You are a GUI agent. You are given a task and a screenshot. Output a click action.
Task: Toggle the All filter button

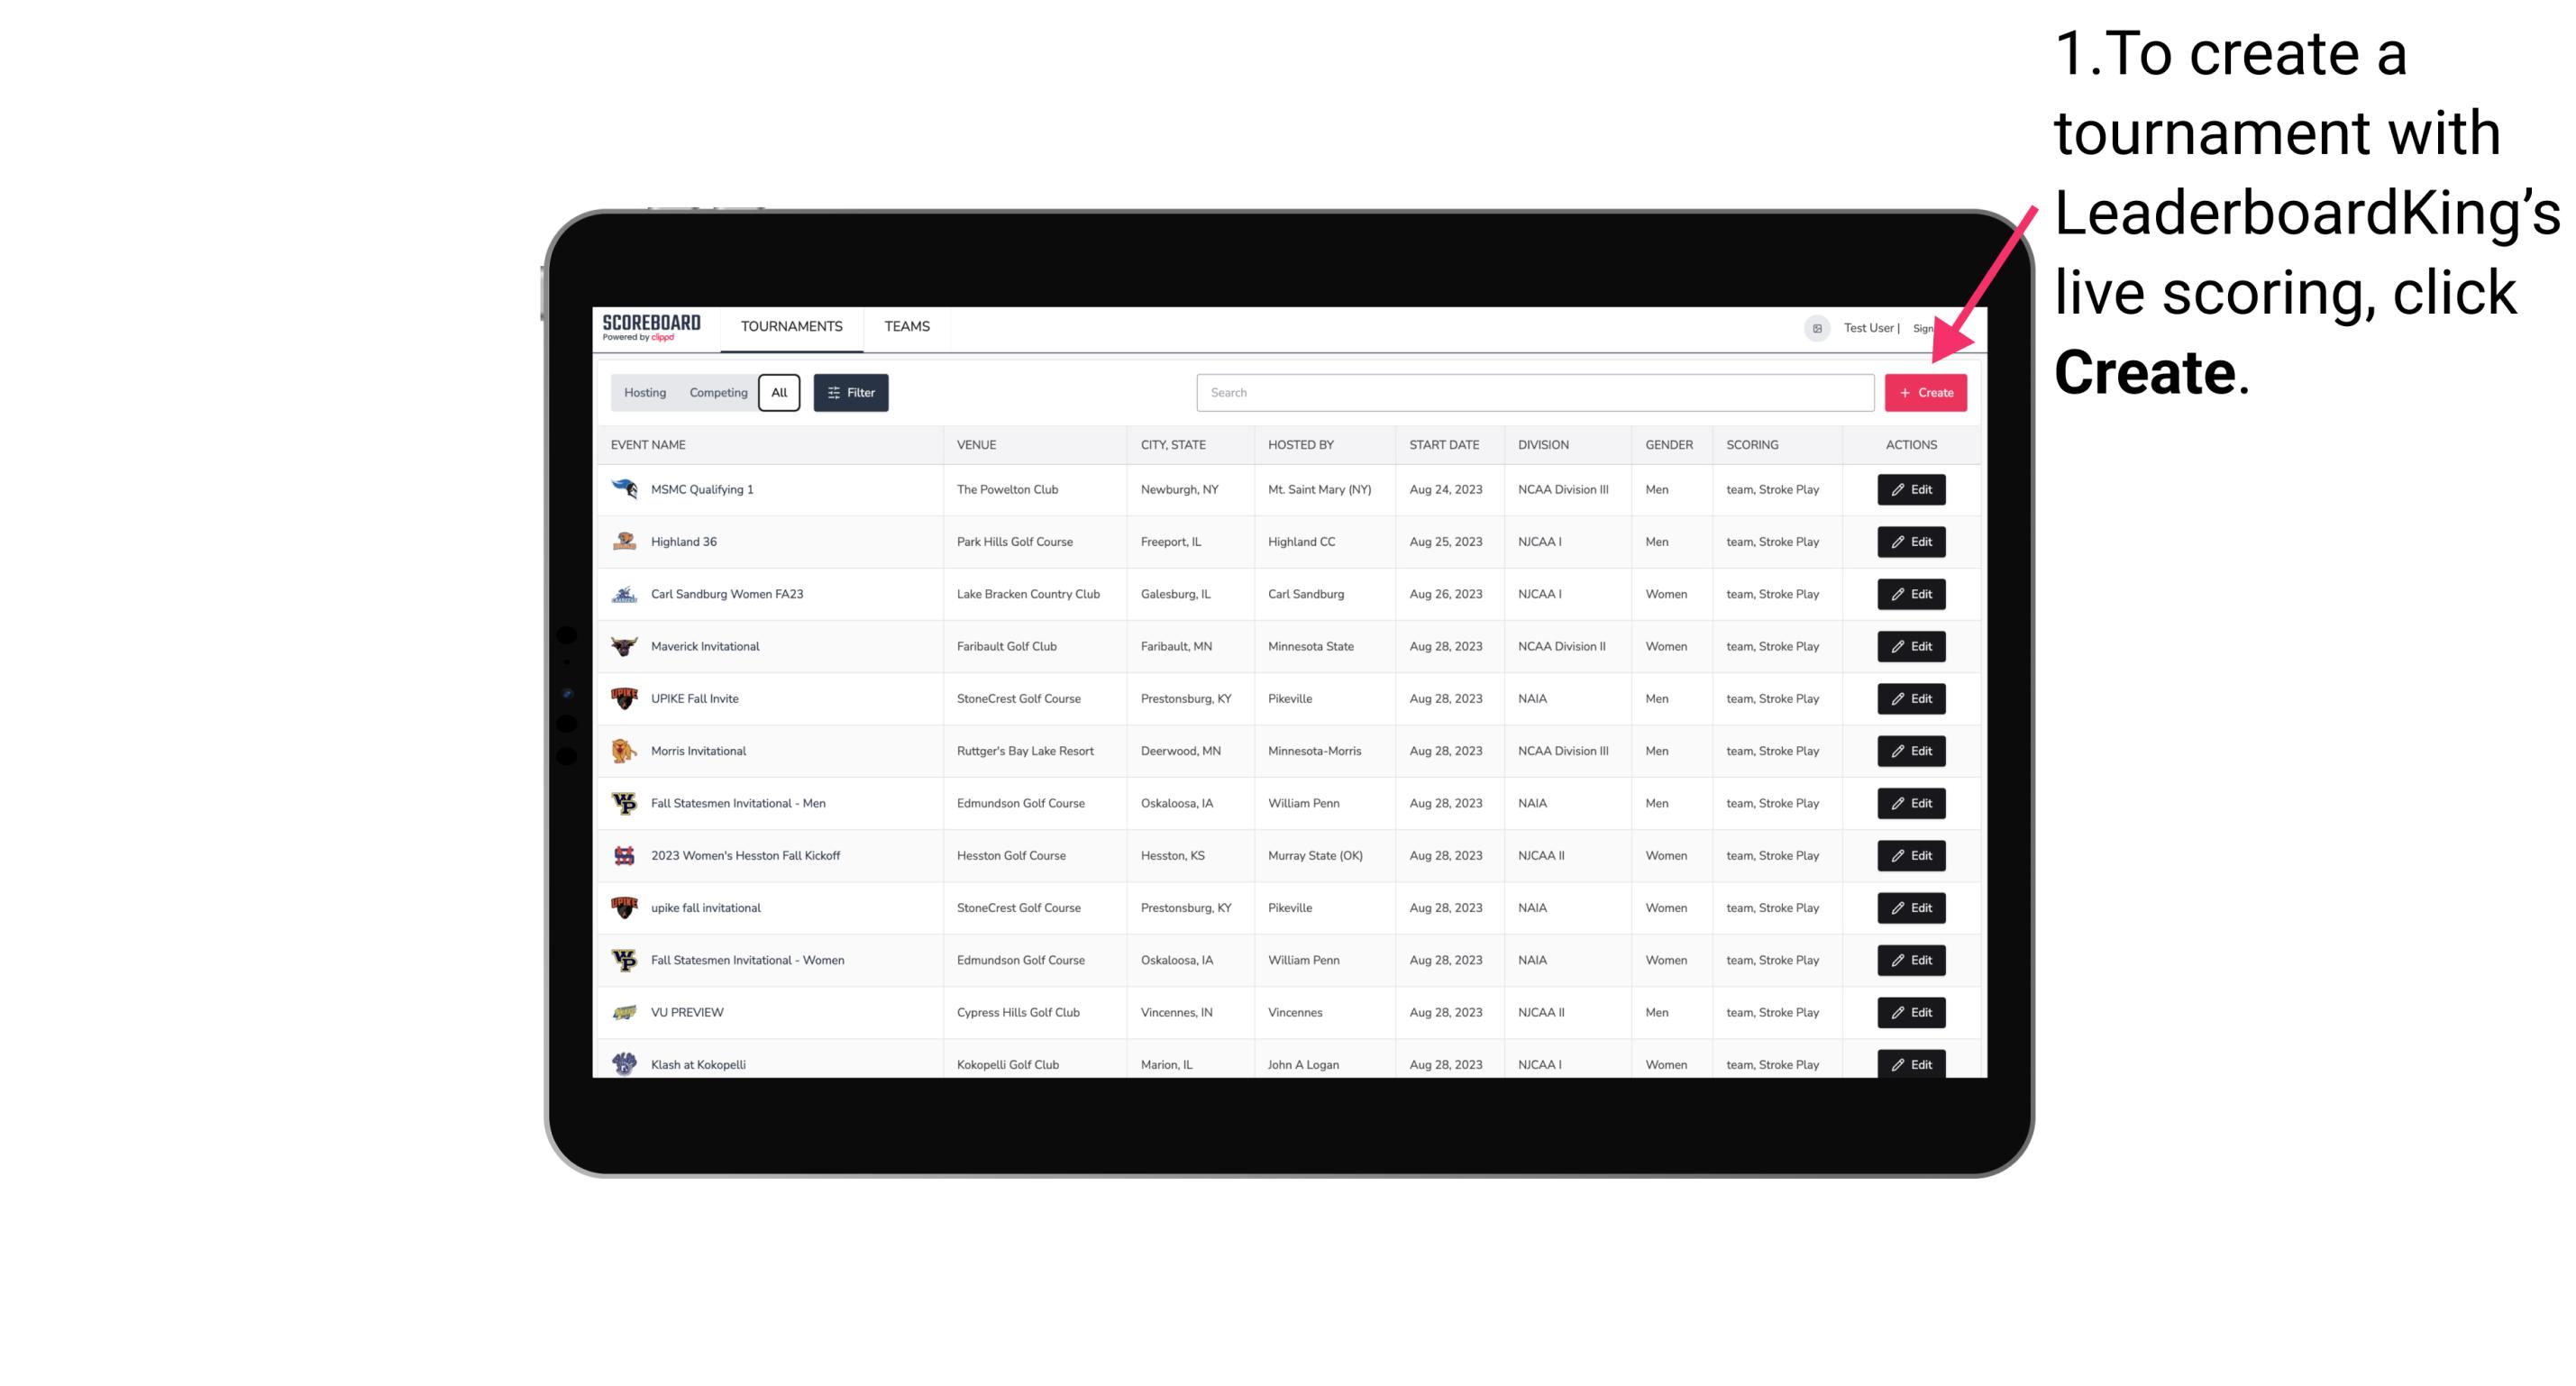pyautogui.click(x=779, y=391)
